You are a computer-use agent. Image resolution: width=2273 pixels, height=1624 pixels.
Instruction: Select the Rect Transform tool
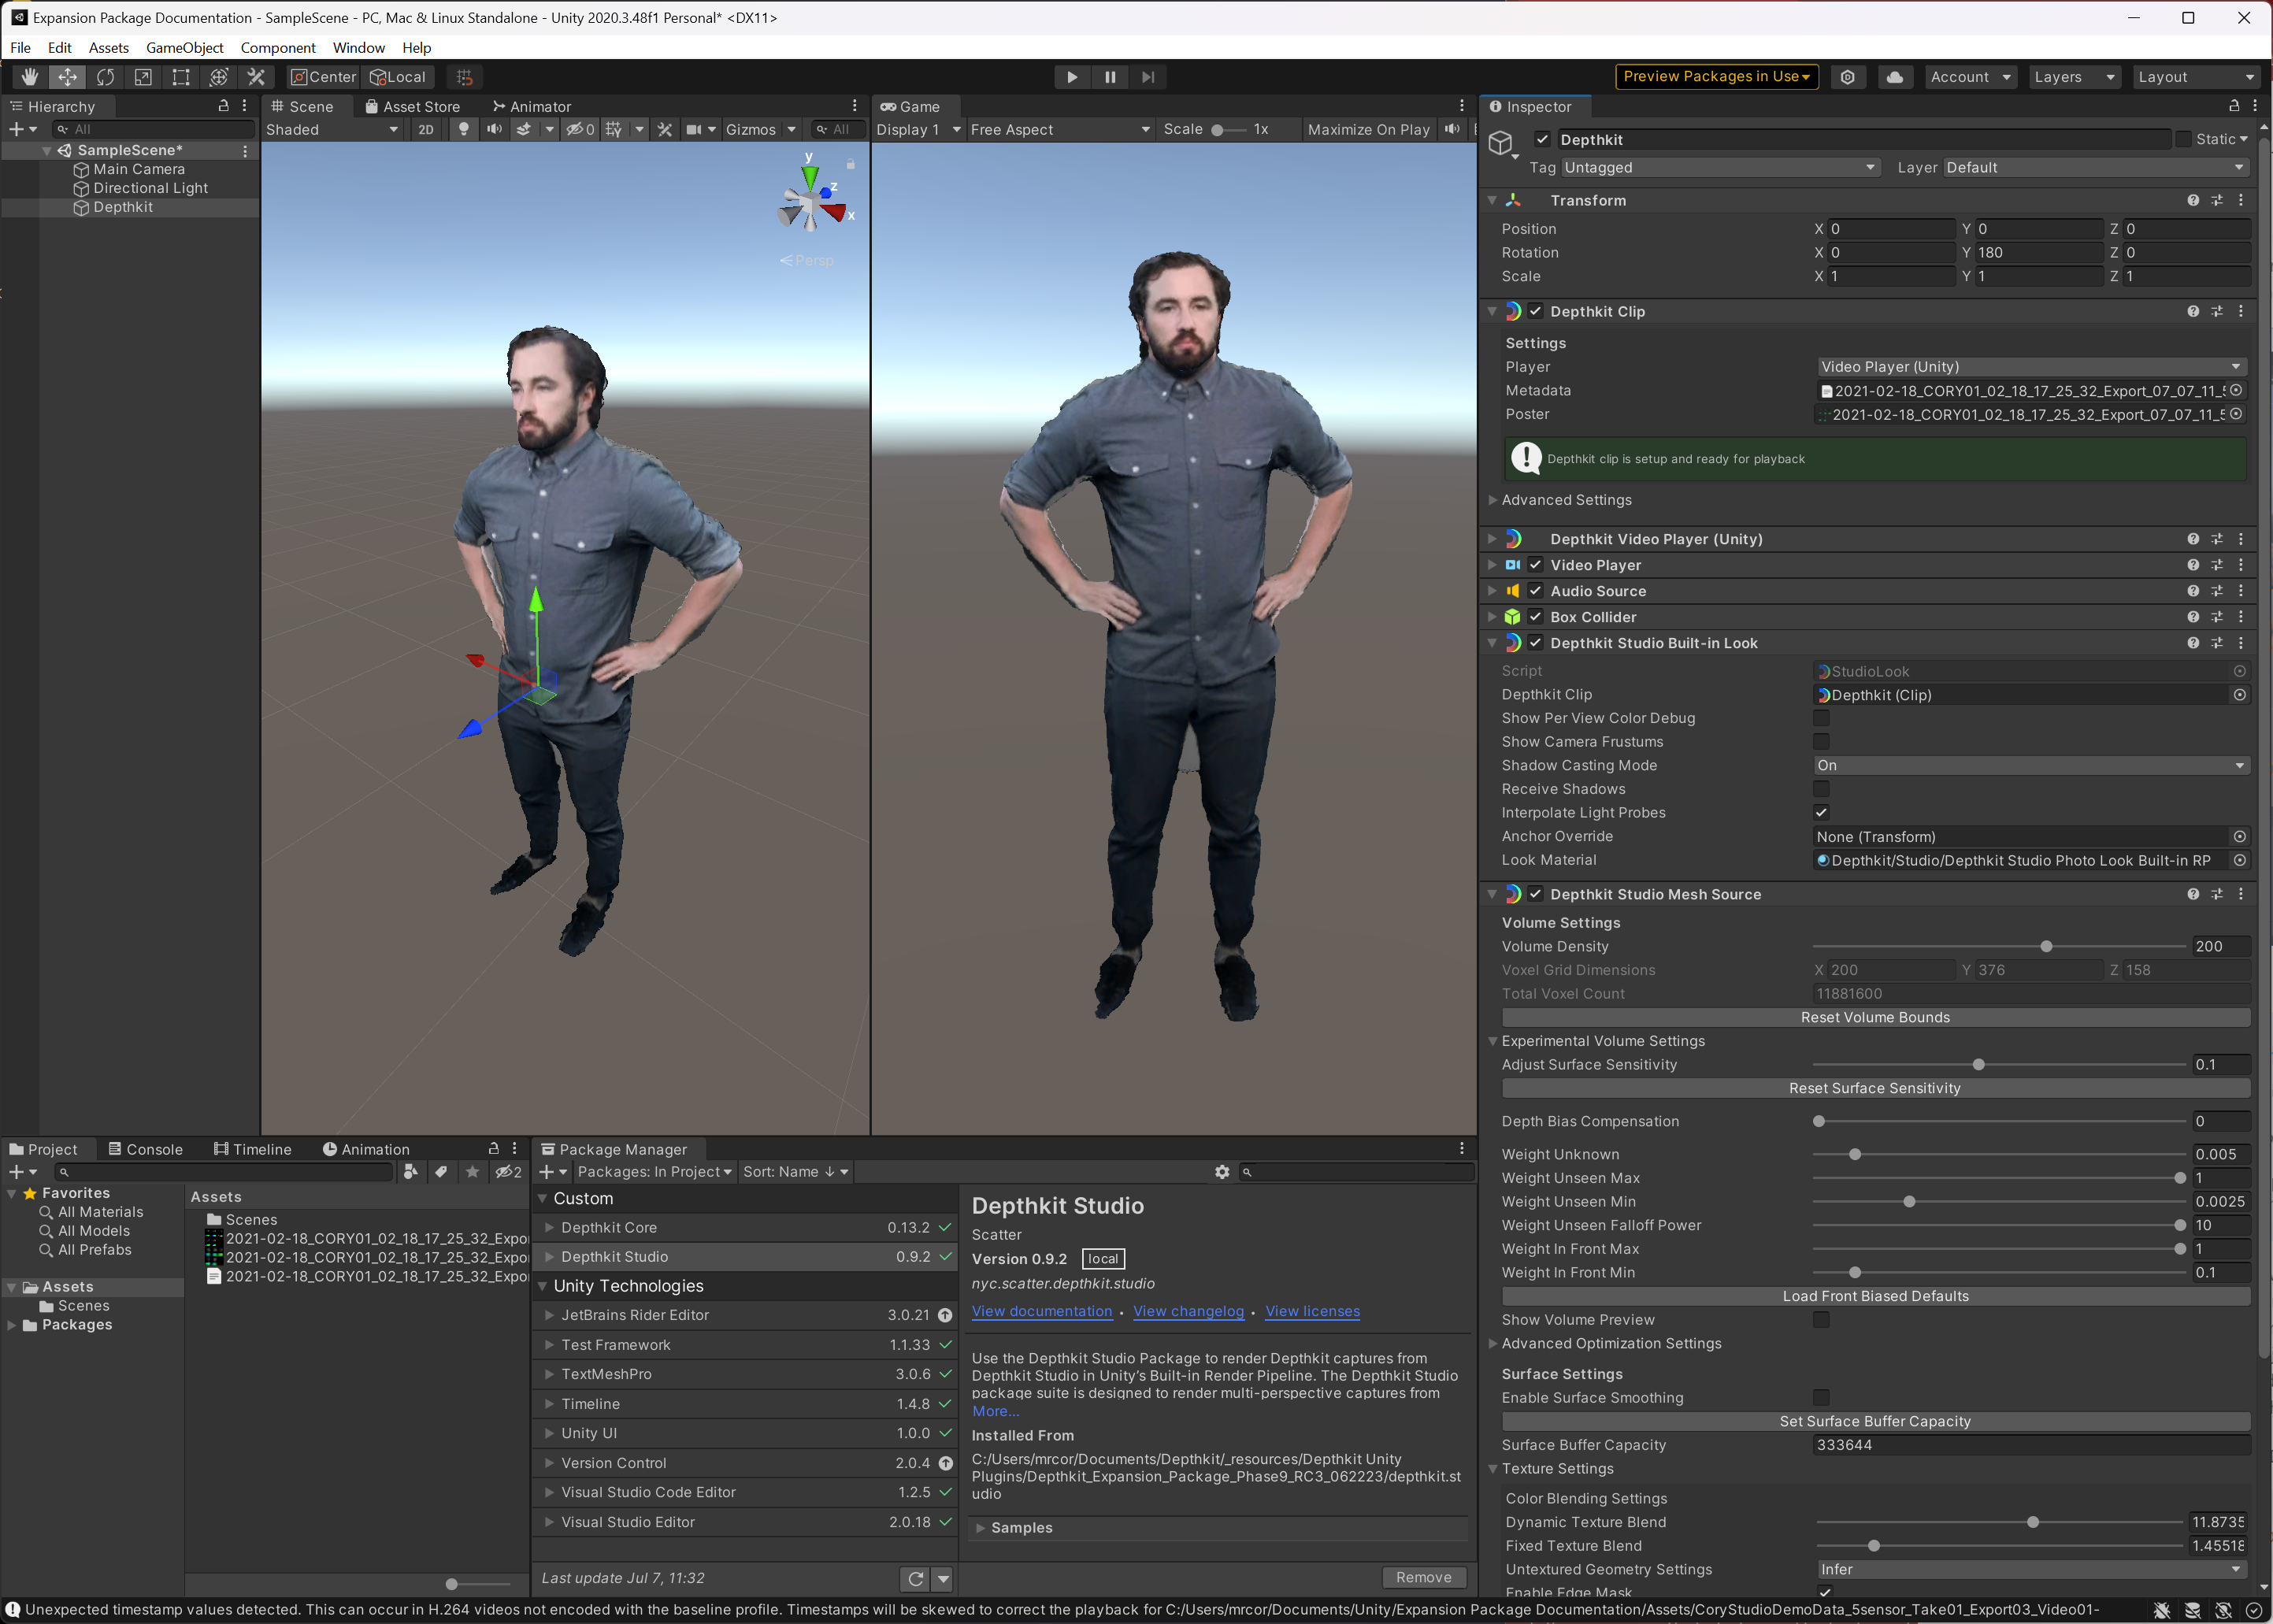[181, 77]
